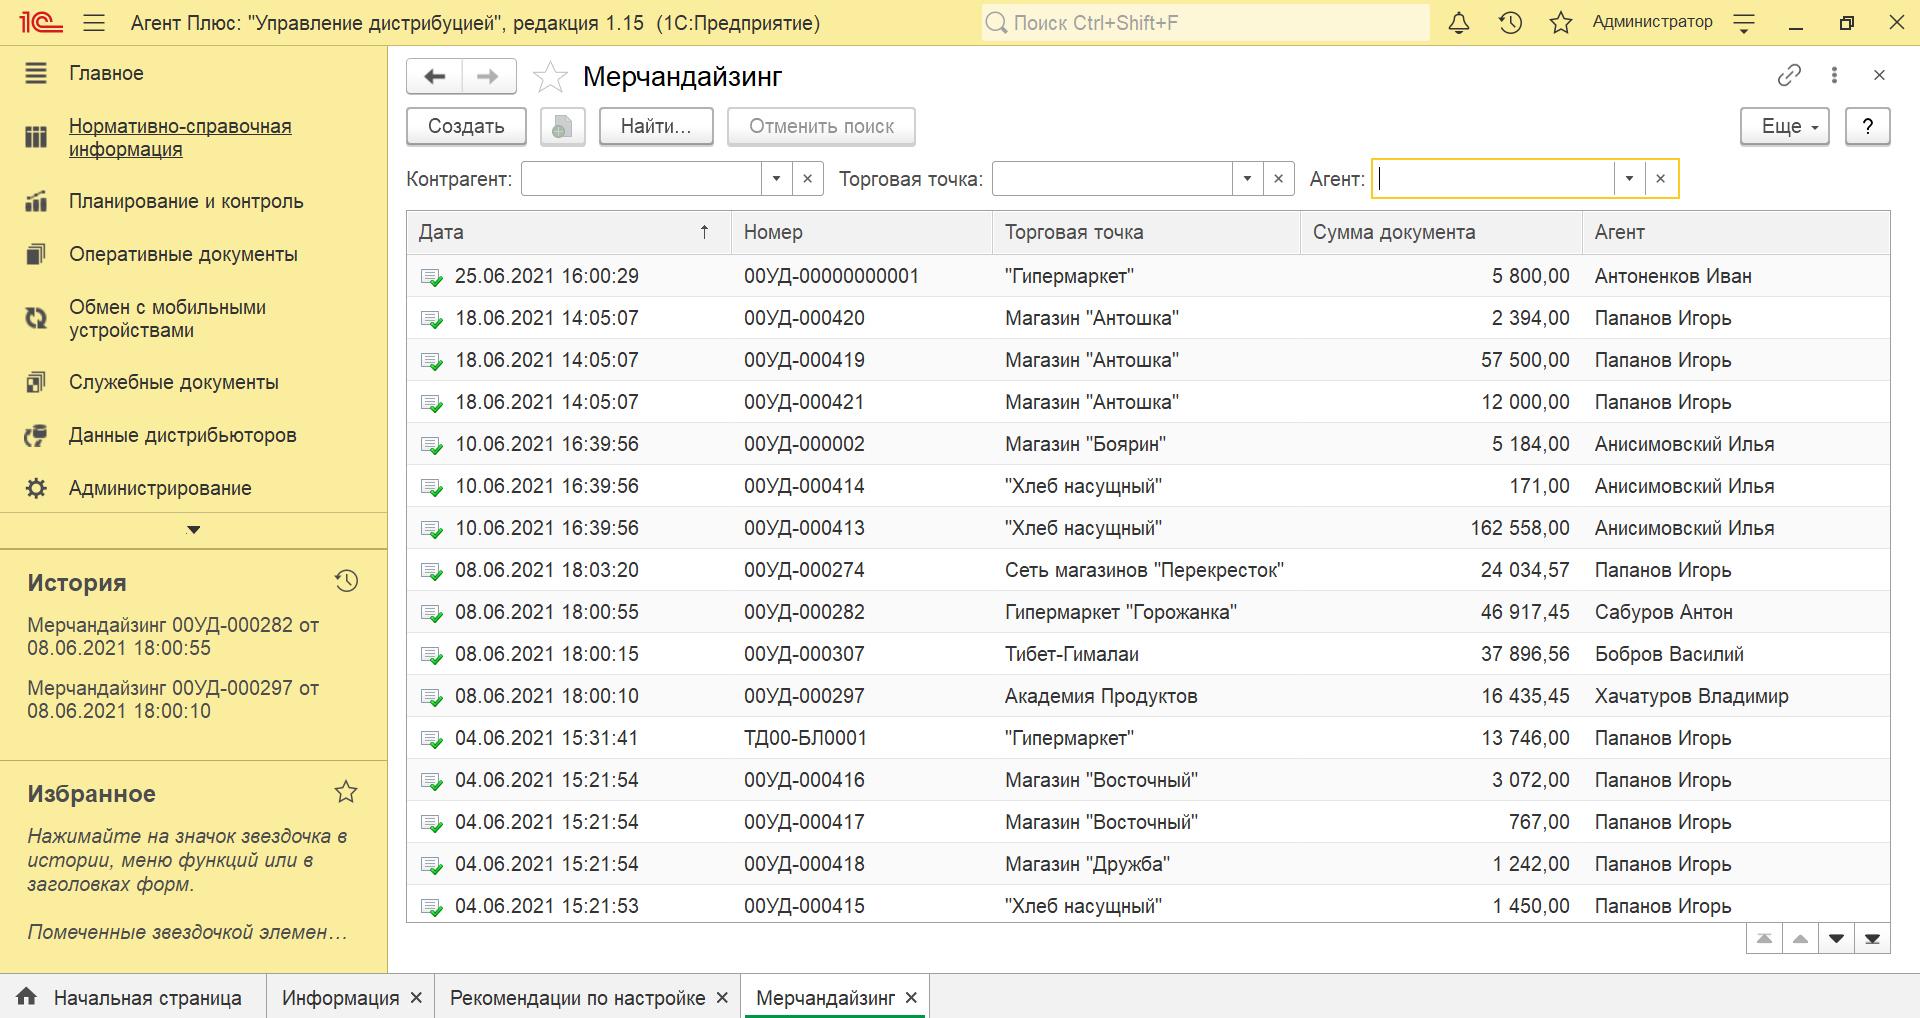Open favorites star in title bar
The width and height of the screenshot is (1920, 1018).
pyautogui.click(x=1560, y=22)
